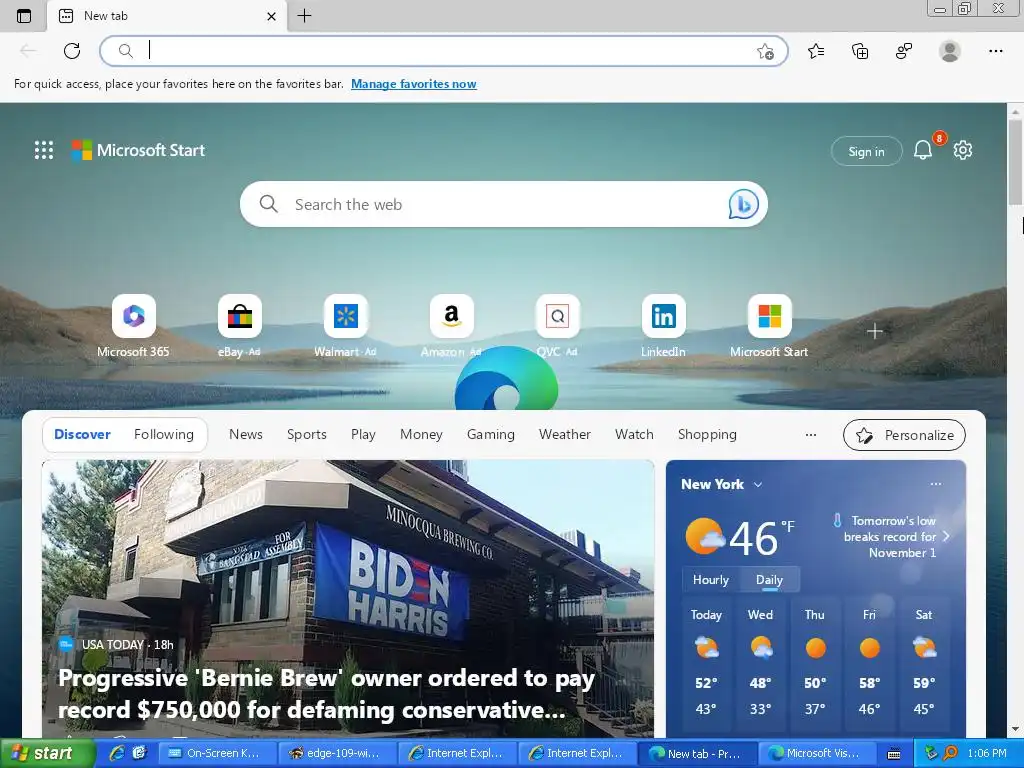Click the Bing chat icon in search box
The width and height of the screenshot is (1024, 768).
point(743,204)
